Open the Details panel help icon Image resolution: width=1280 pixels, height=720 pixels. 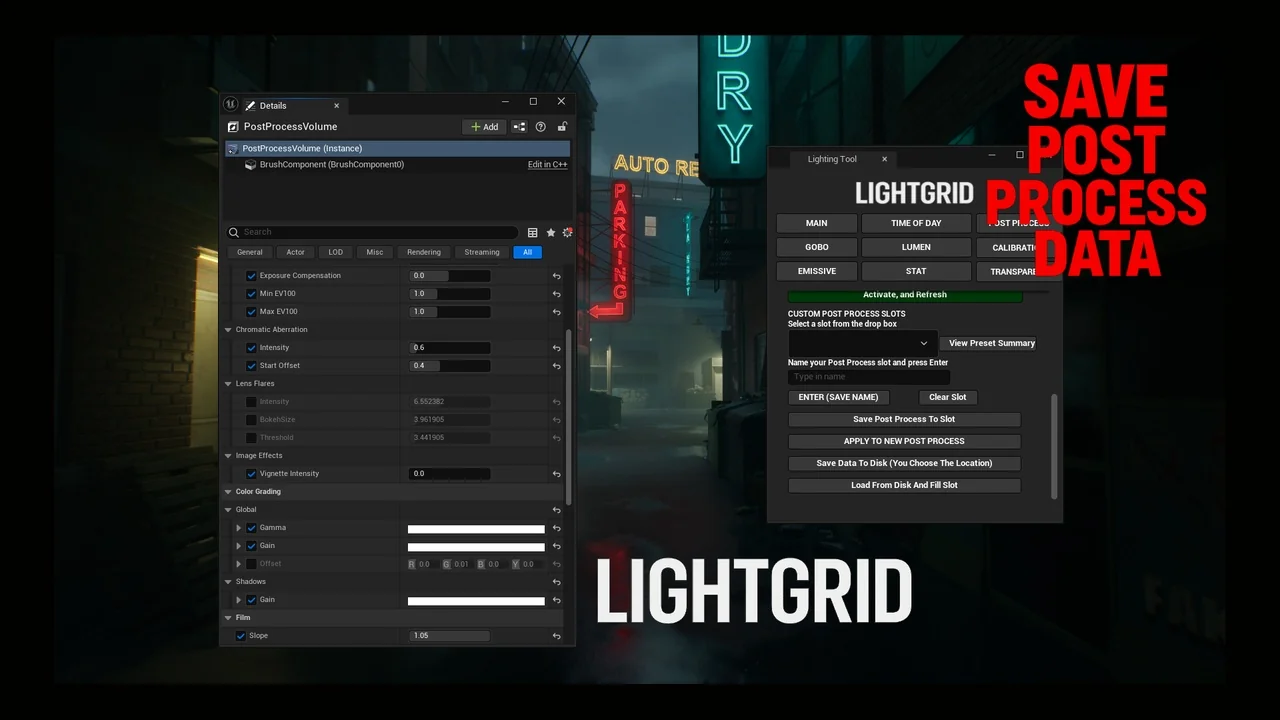(x=541, y=127)
